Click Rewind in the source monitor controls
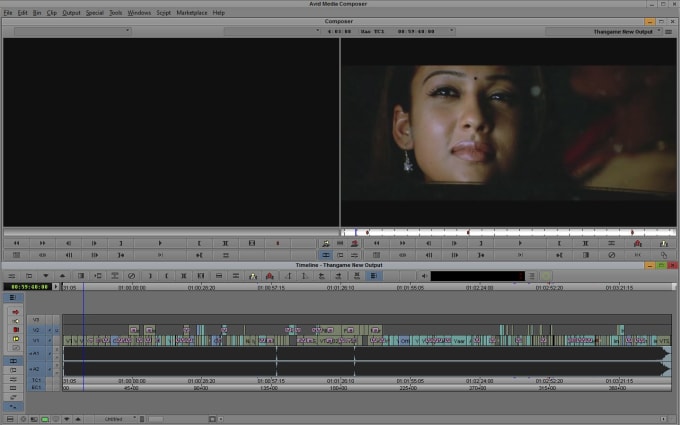 [16, 243]
